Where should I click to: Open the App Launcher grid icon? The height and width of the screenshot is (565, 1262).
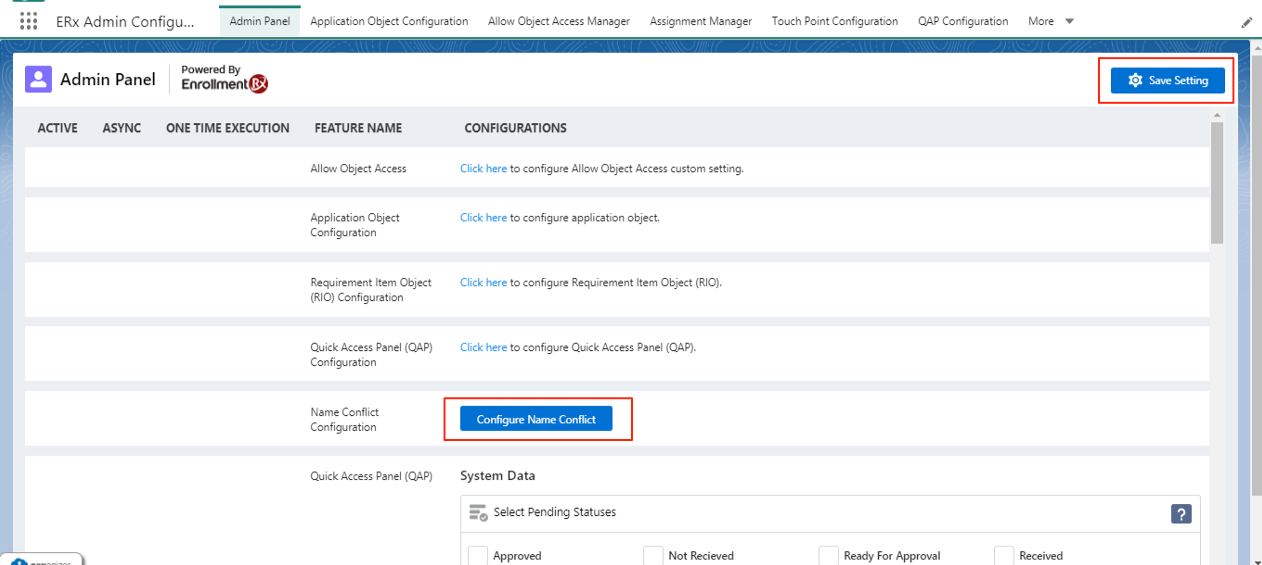point(28,21)
